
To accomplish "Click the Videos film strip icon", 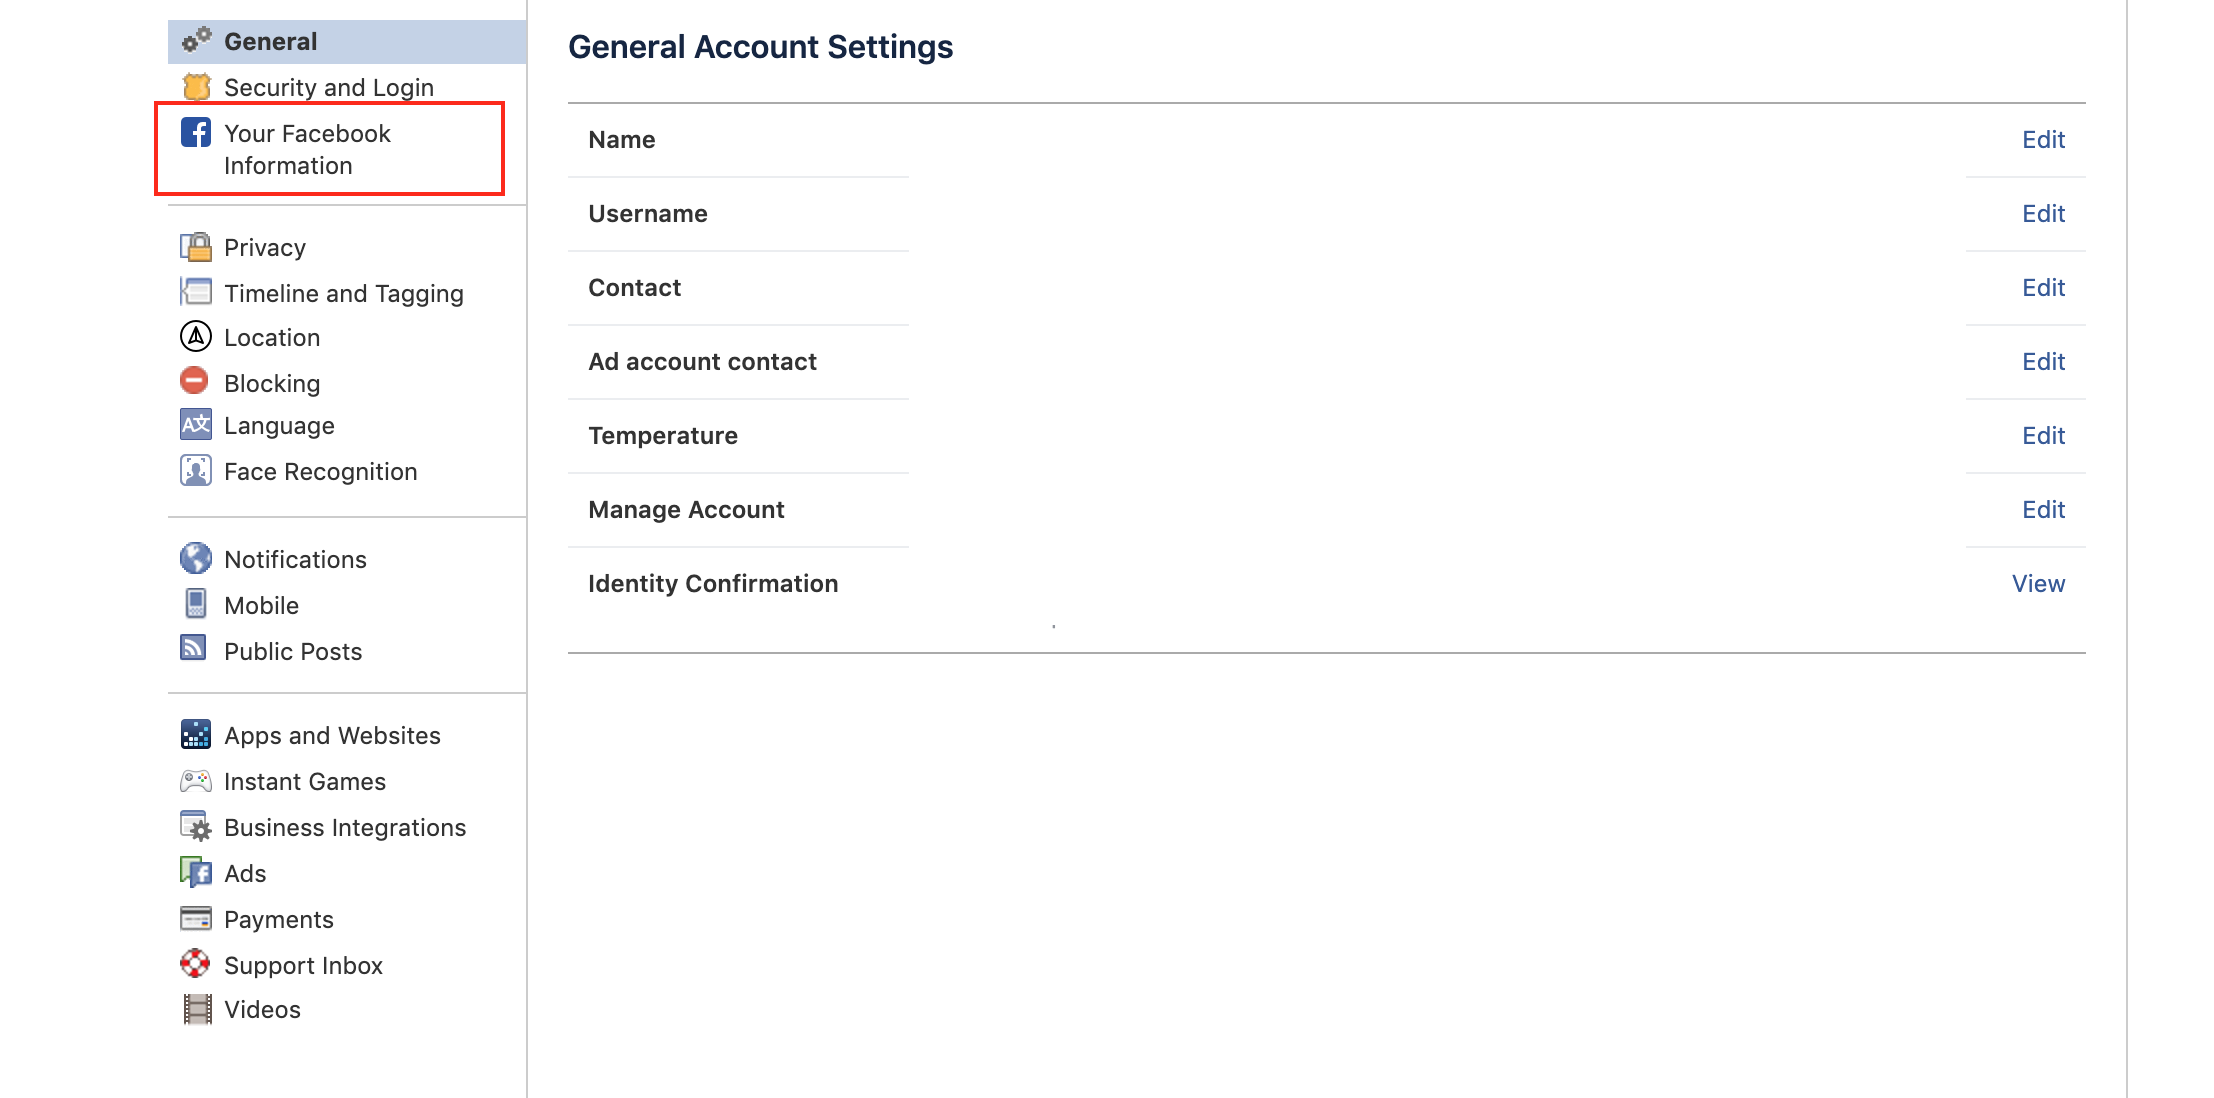I will 197,1009.
